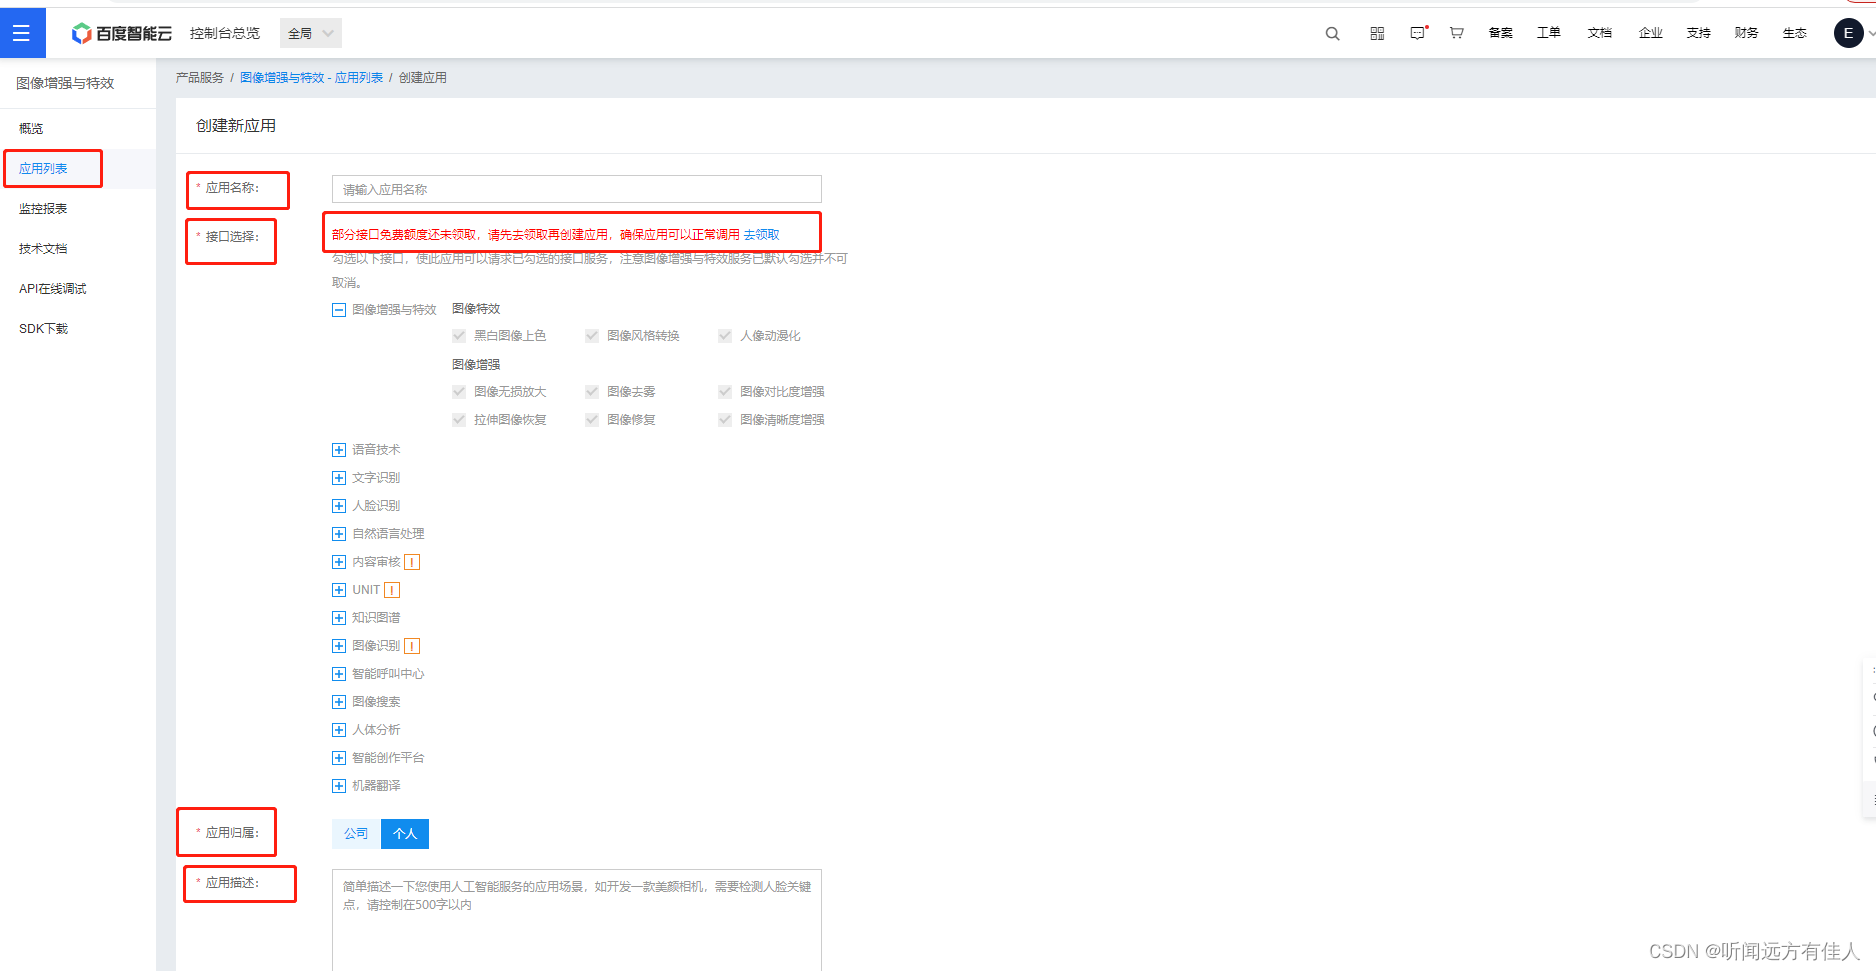Image resolution: width=1876 pixels, height=971 pixels.
Task: Focus the 应用描述 text area
Action: coord(577,920)
